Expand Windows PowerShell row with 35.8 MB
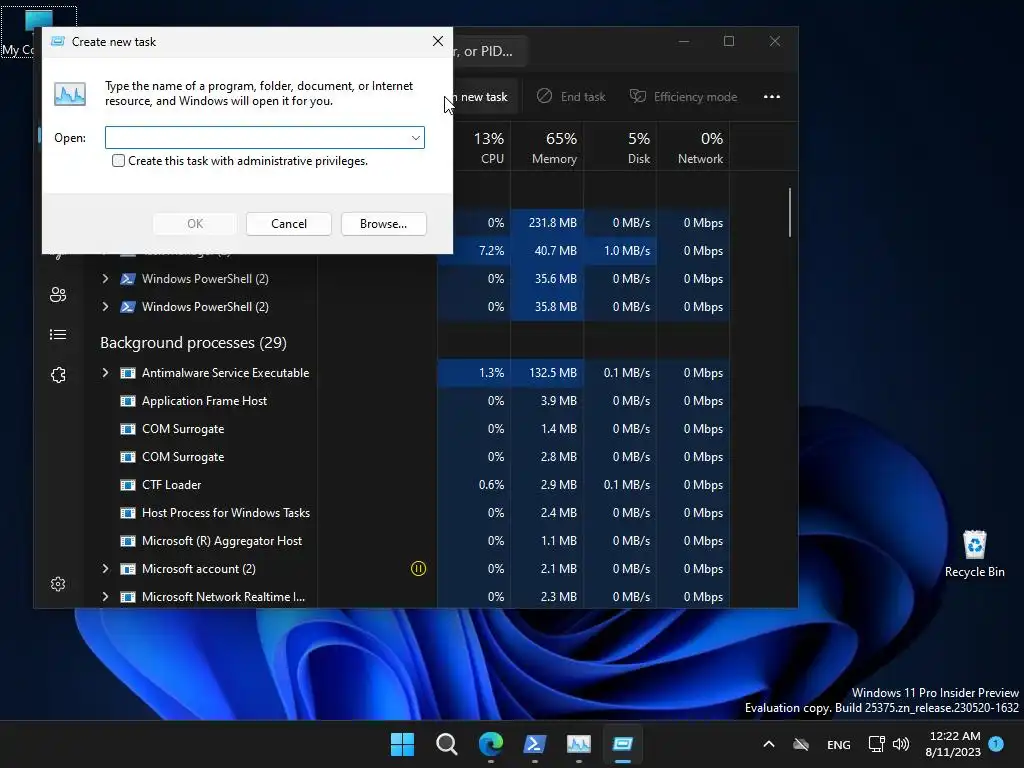 [x=105, y=306]
